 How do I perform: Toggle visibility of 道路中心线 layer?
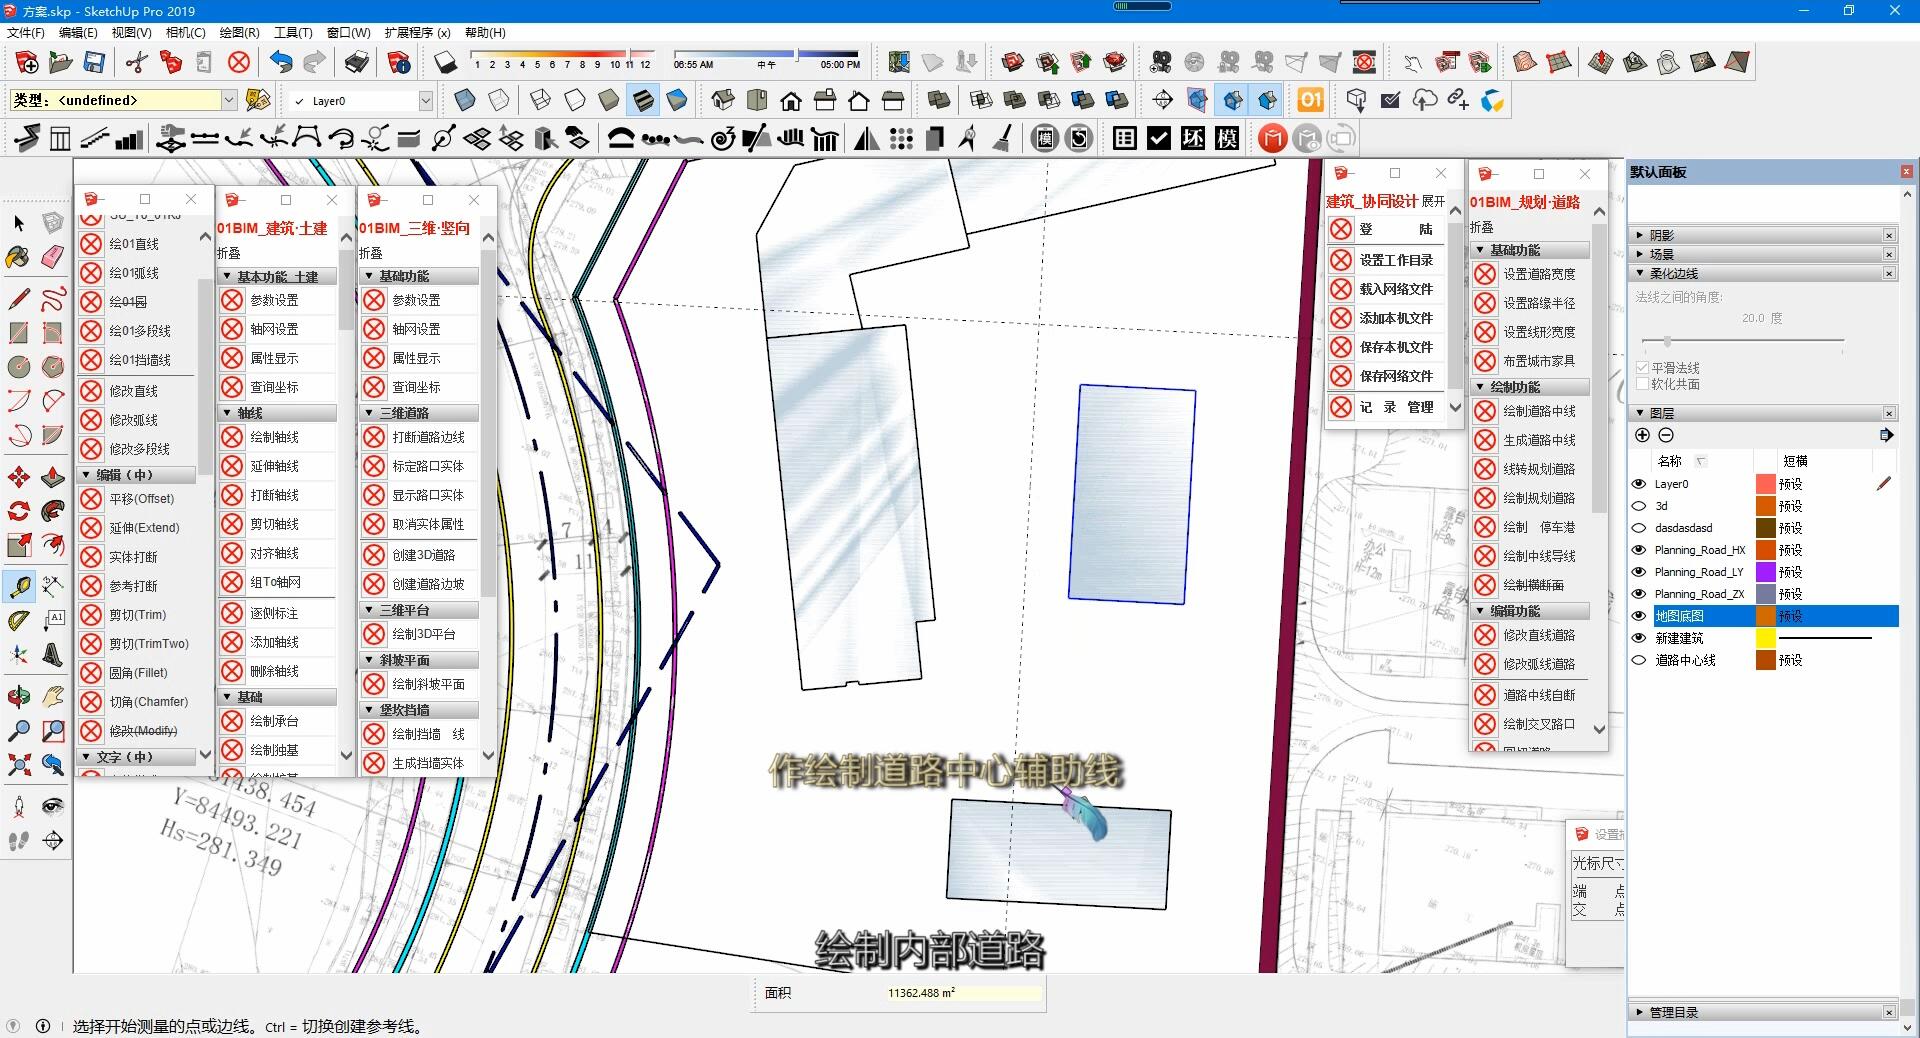1639,660
